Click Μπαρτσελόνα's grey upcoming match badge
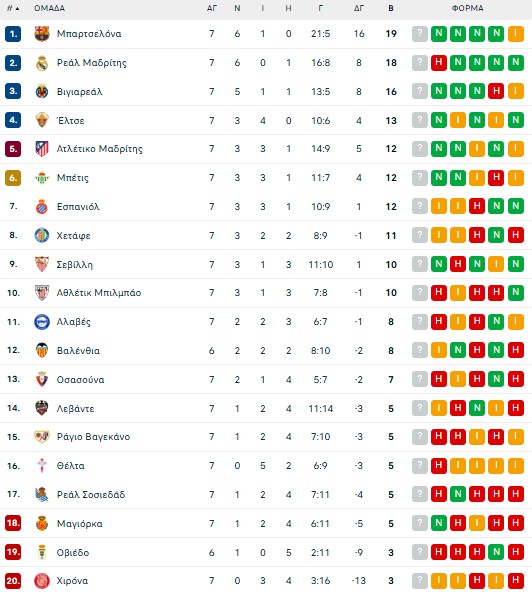532x594 pixels. [419, 34]
